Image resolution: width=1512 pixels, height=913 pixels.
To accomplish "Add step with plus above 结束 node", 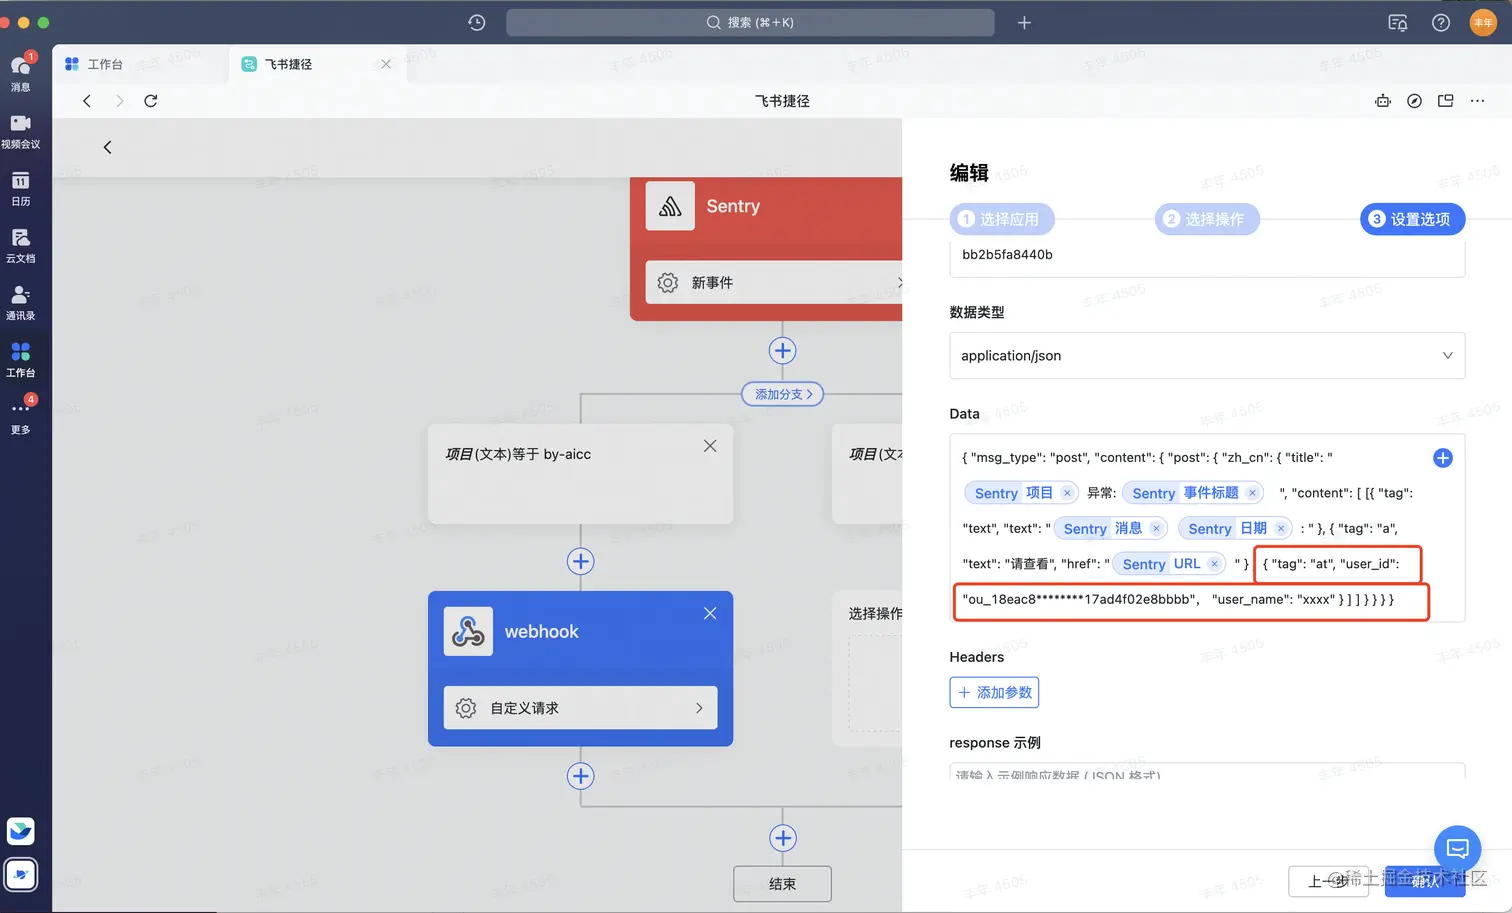I will (782, 838).
